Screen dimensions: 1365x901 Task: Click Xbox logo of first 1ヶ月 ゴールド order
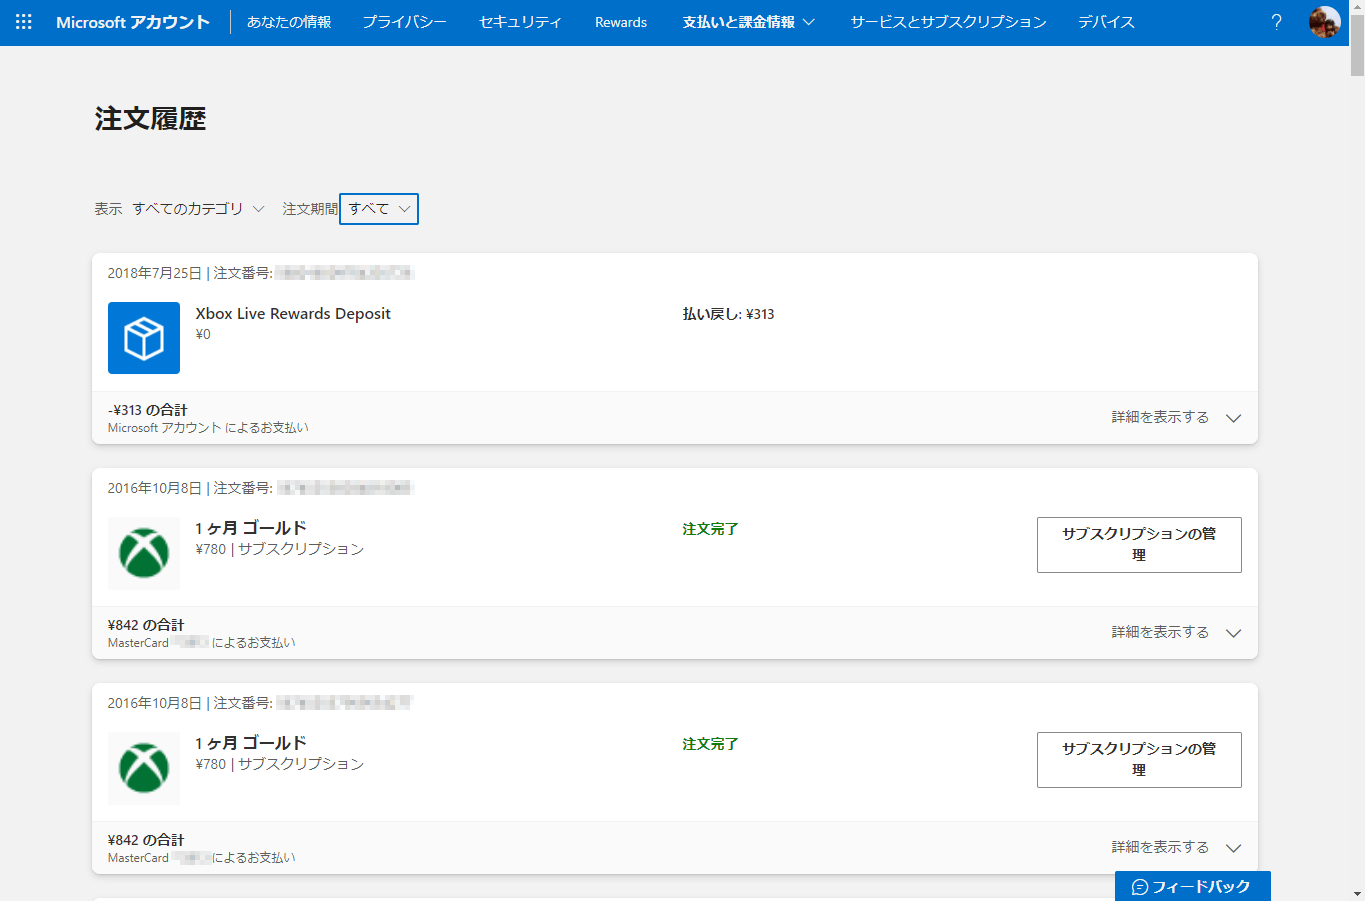pyautogui.click(x=144, y=553)
